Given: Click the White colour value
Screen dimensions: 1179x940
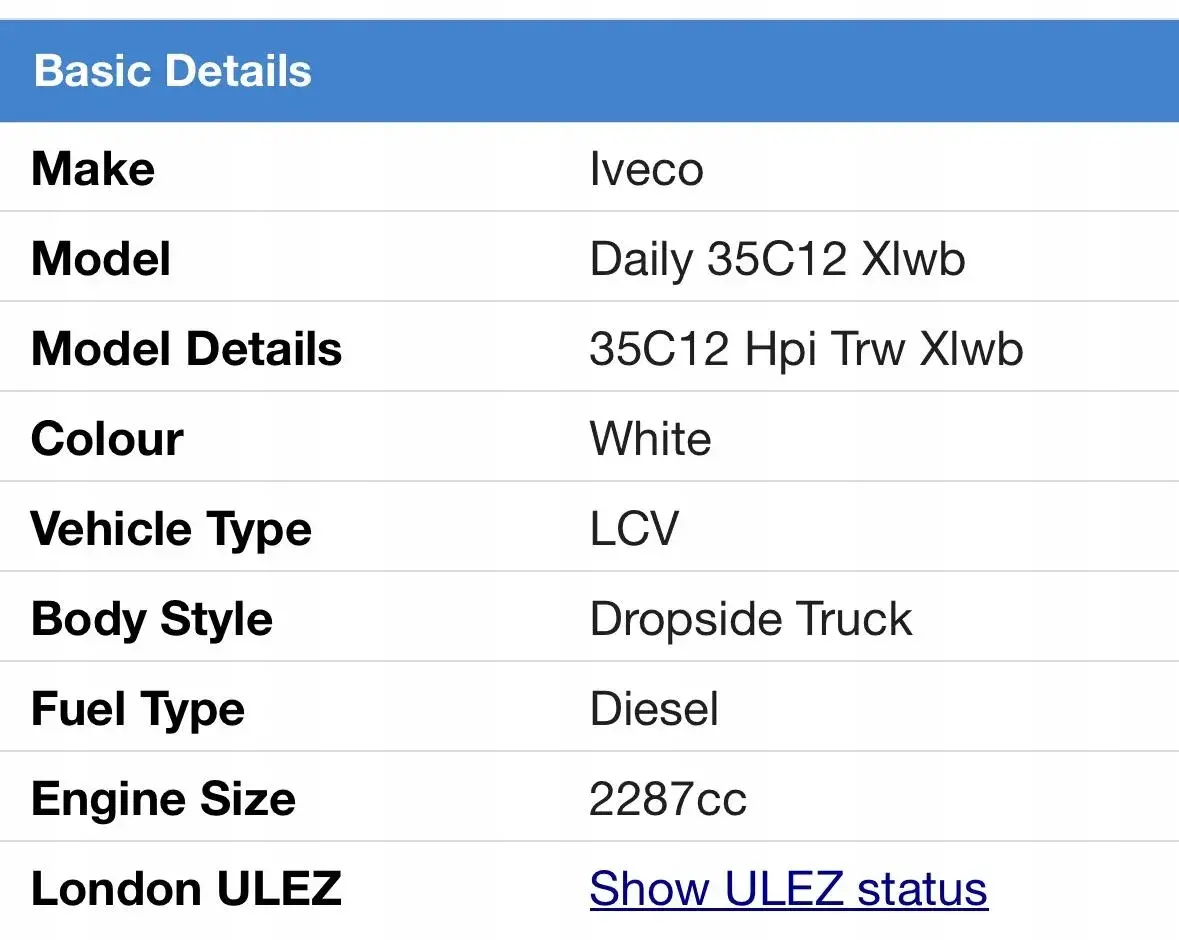Looking at the screenshot, I should tap(650, 439).
